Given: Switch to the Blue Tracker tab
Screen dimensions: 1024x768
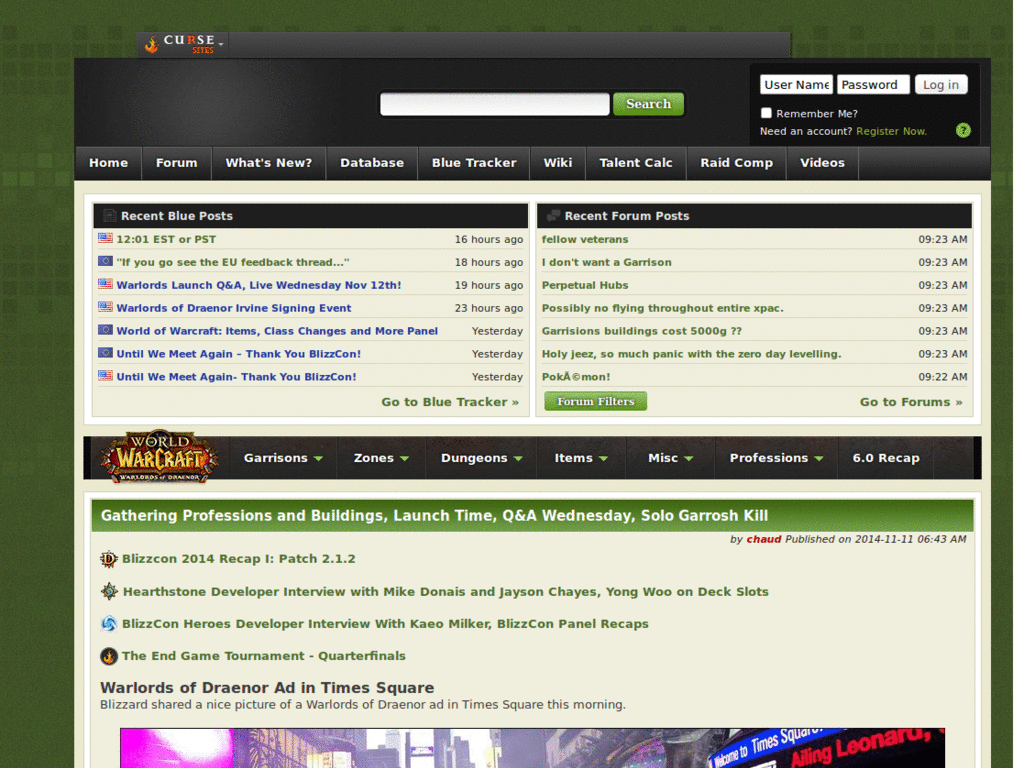Looking at the screenshot, I should (x=473, y=163).
